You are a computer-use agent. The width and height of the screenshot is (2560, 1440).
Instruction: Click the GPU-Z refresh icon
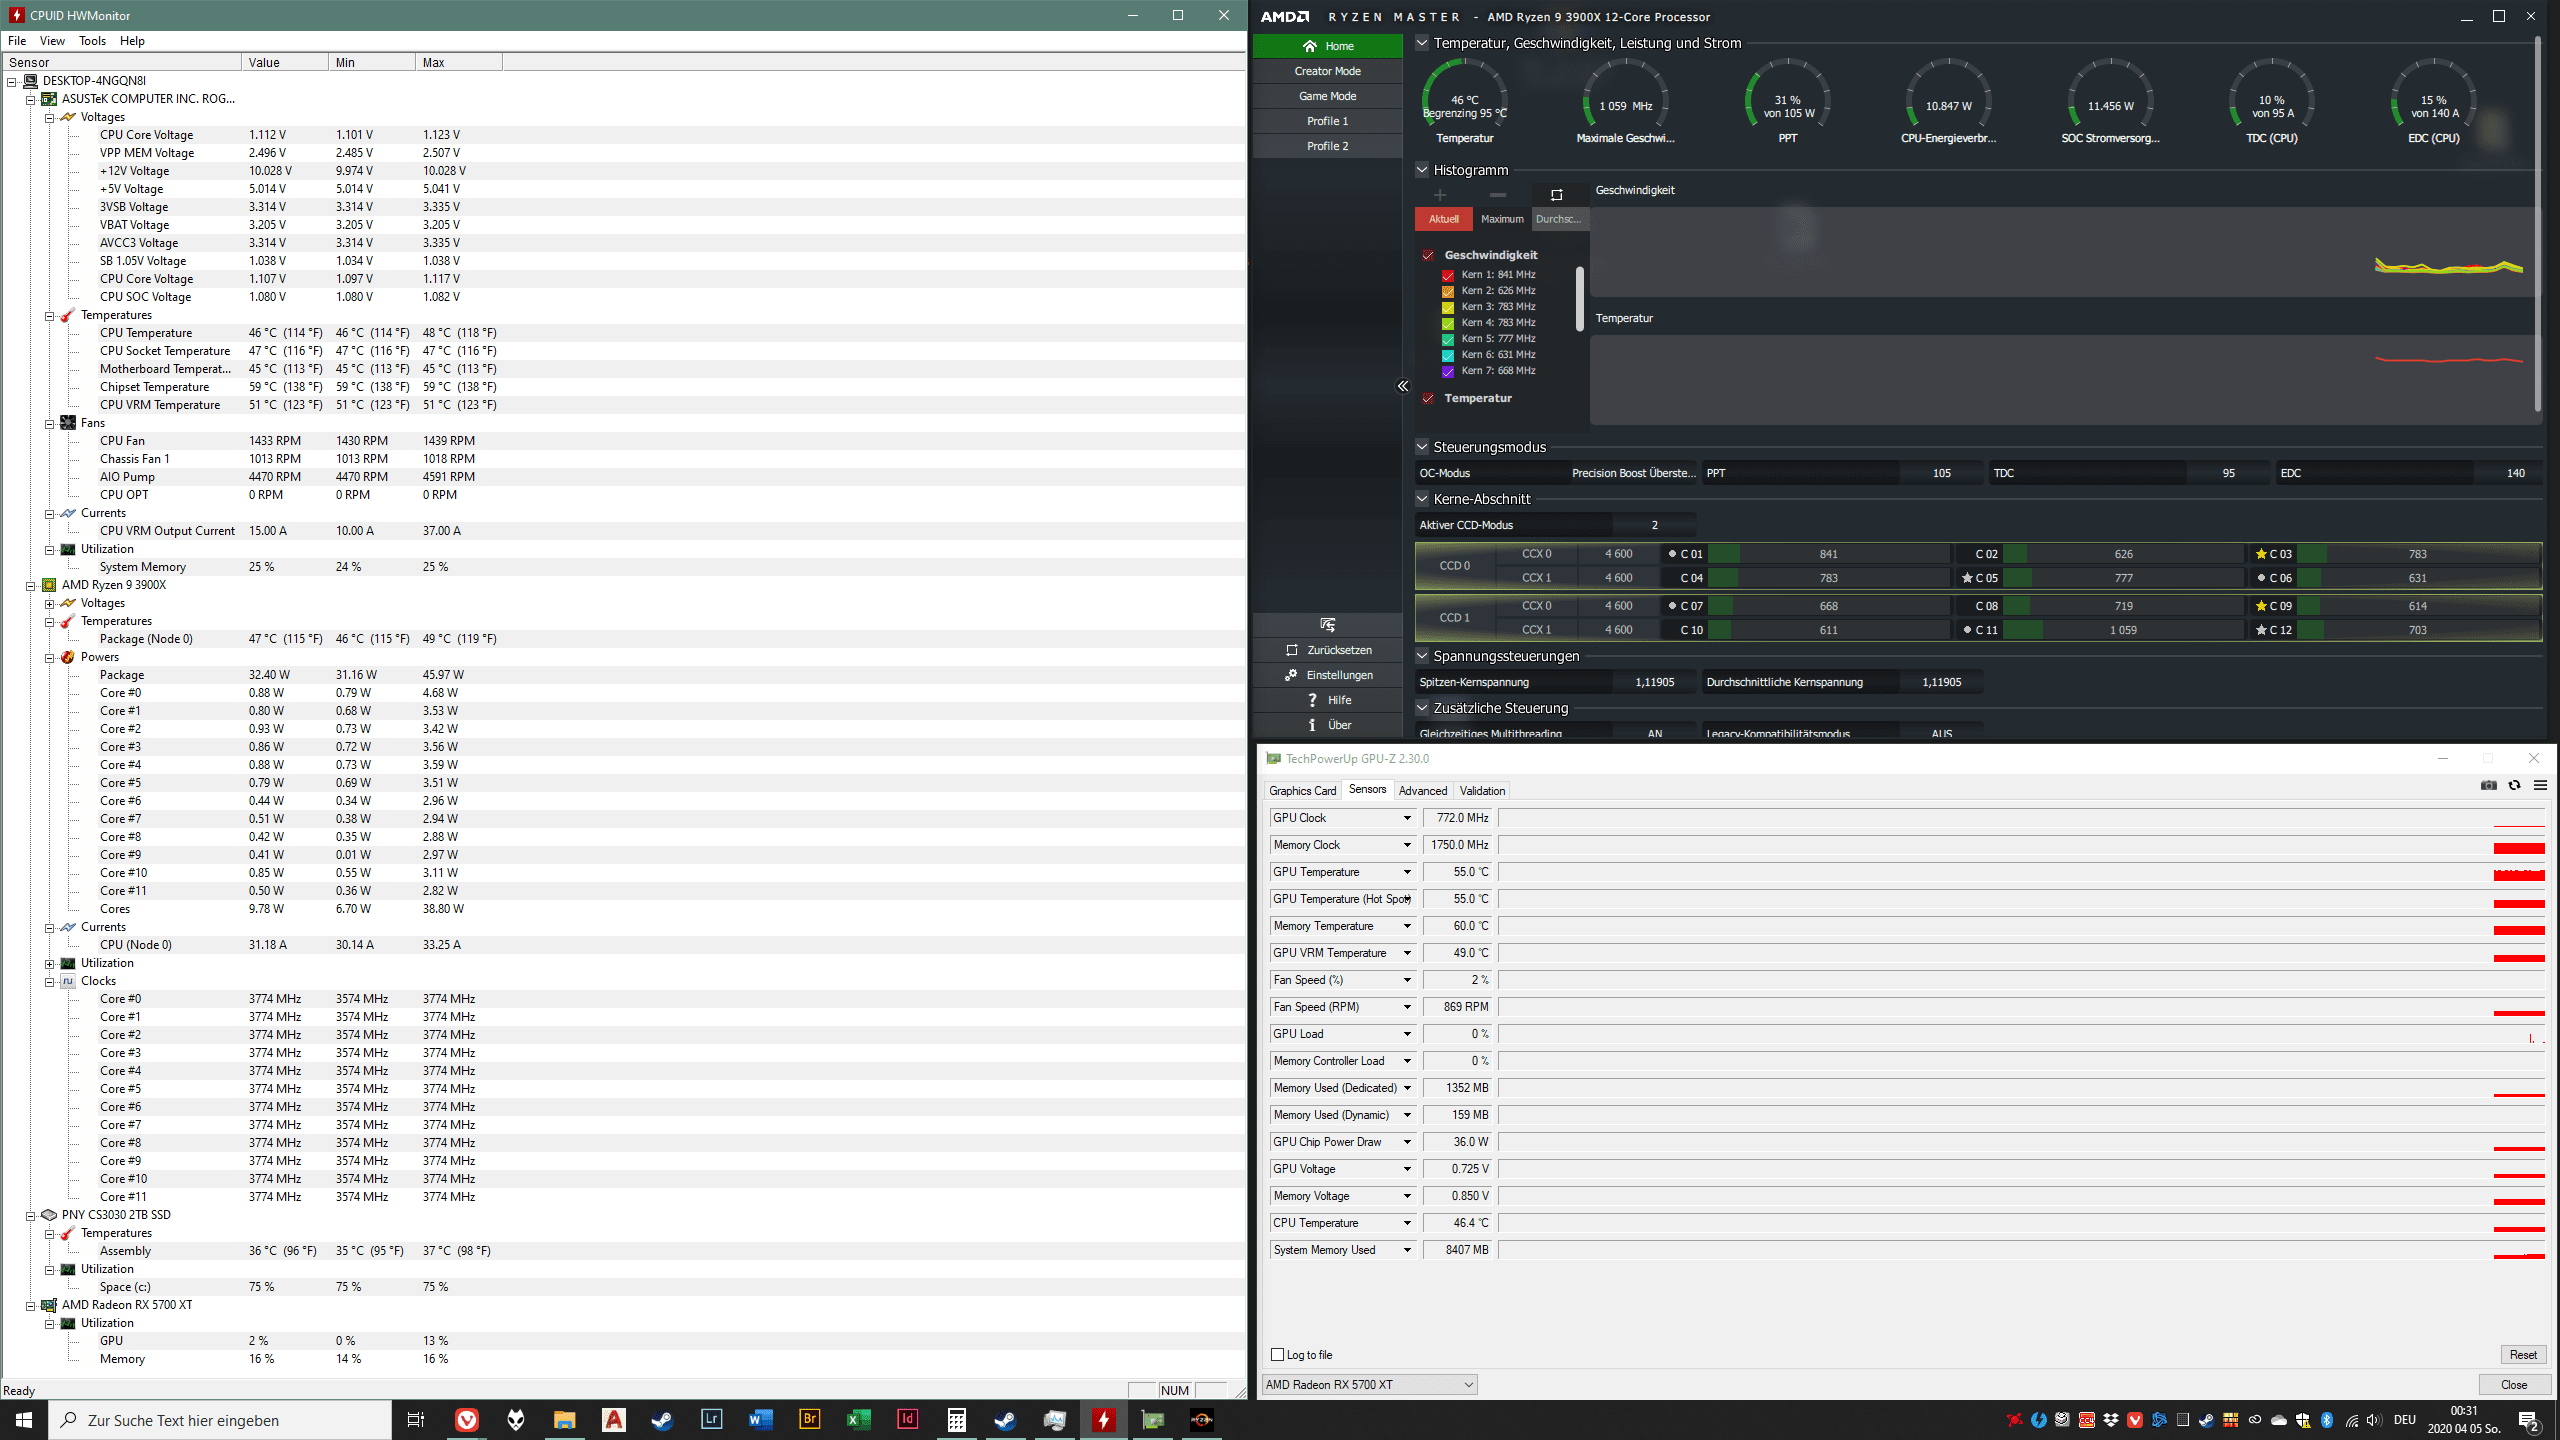[2514, 786]
